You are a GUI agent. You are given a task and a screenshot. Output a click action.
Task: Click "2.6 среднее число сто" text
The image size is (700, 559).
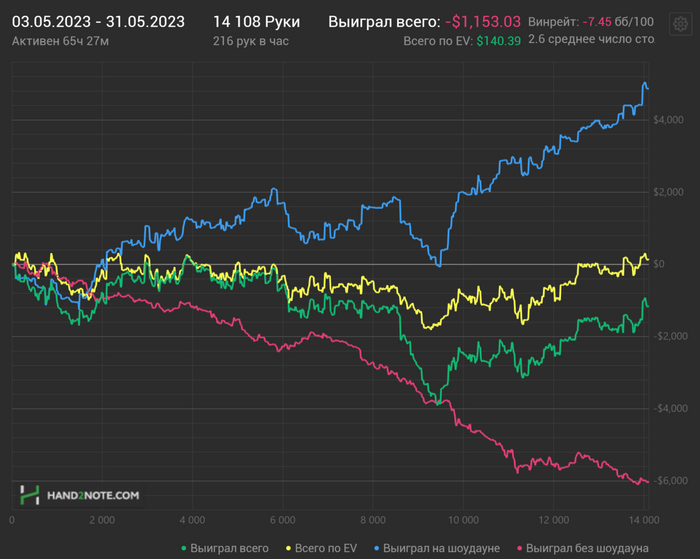coord(591,39)
